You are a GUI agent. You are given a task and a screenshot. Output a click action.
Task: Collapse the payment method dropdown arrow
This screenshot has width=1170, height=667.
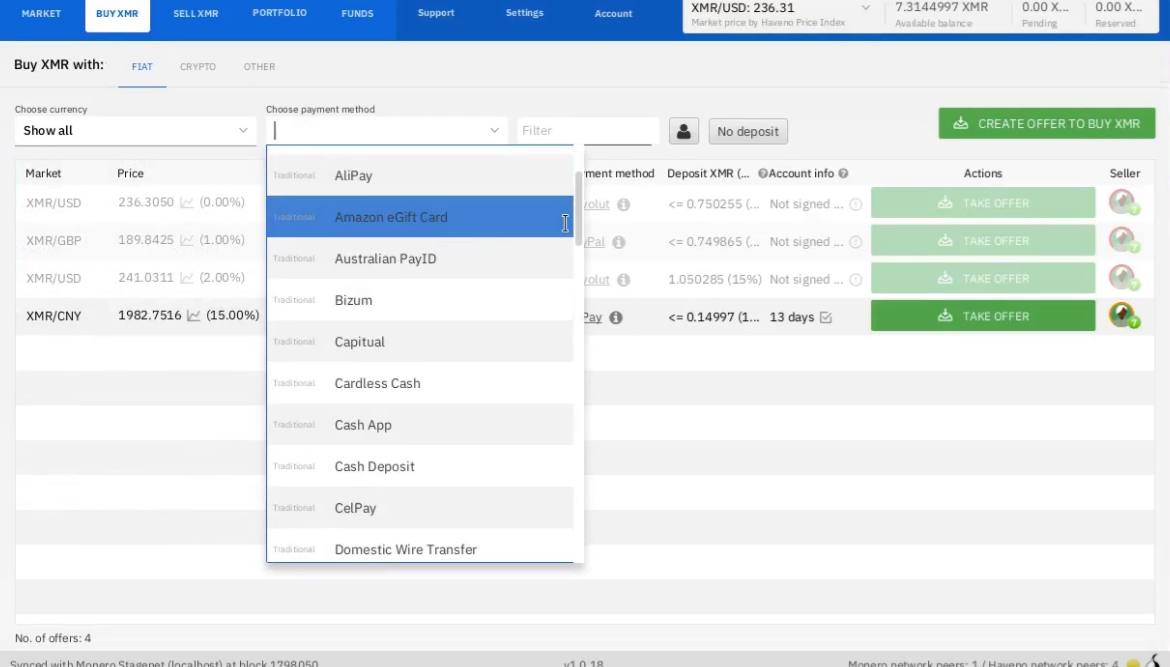click(494, 131)
